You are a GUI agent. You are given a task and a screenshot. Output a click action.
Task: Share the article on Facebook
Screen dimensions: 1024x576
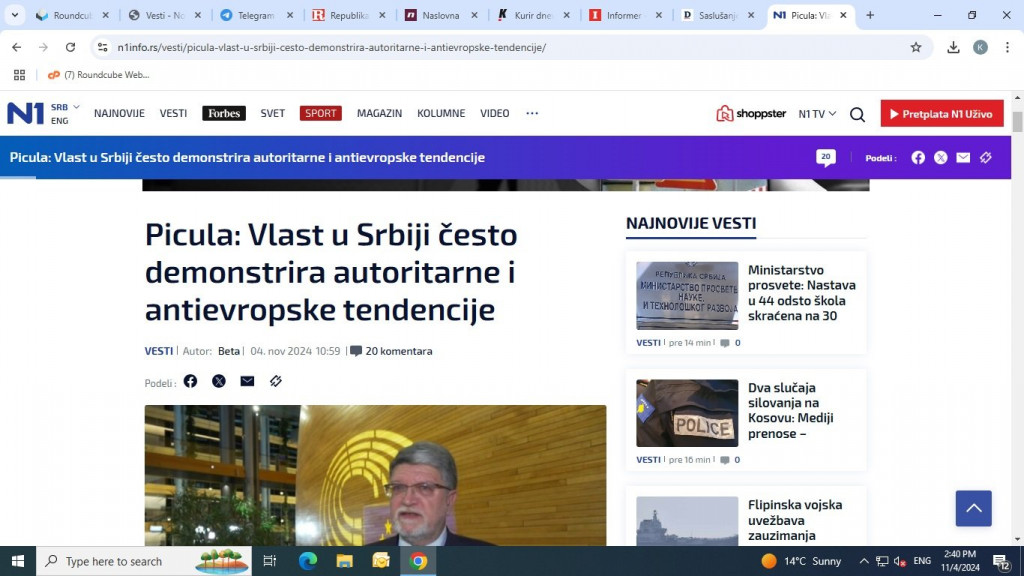pos(190,381)
